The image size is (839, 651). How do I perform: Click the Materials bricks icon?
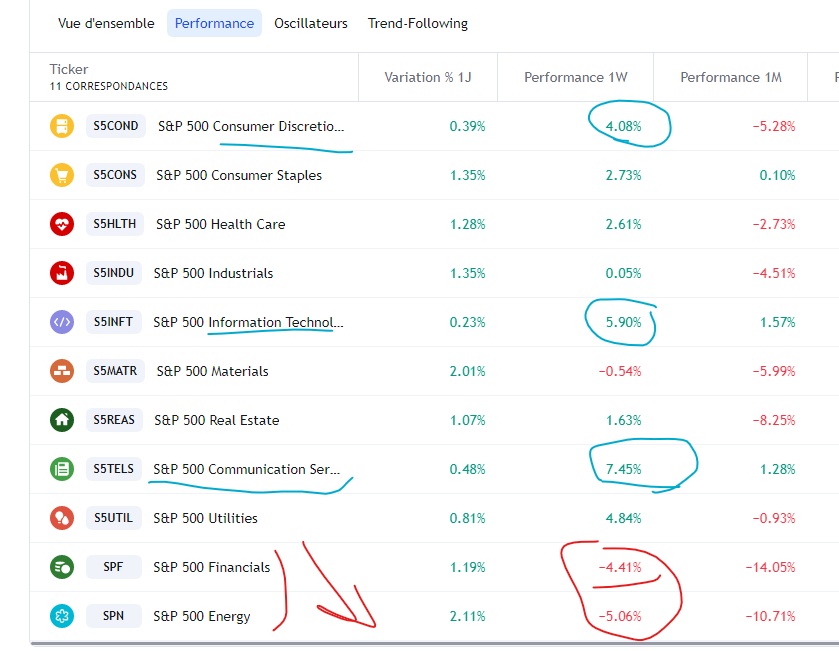62,371
